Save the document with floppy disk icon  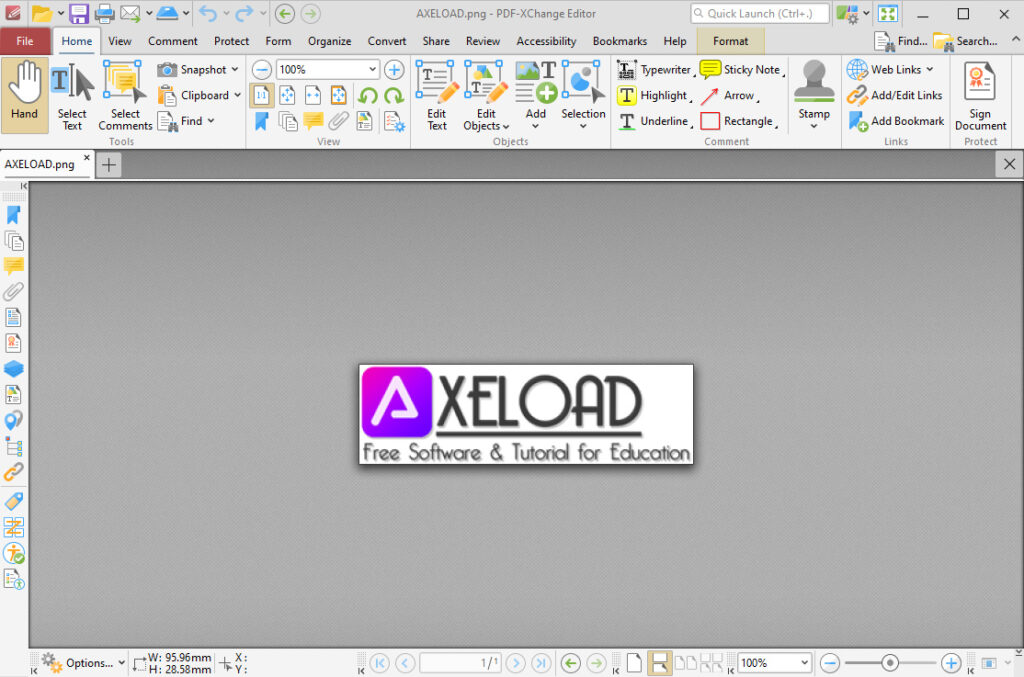[x=79, y=13]
